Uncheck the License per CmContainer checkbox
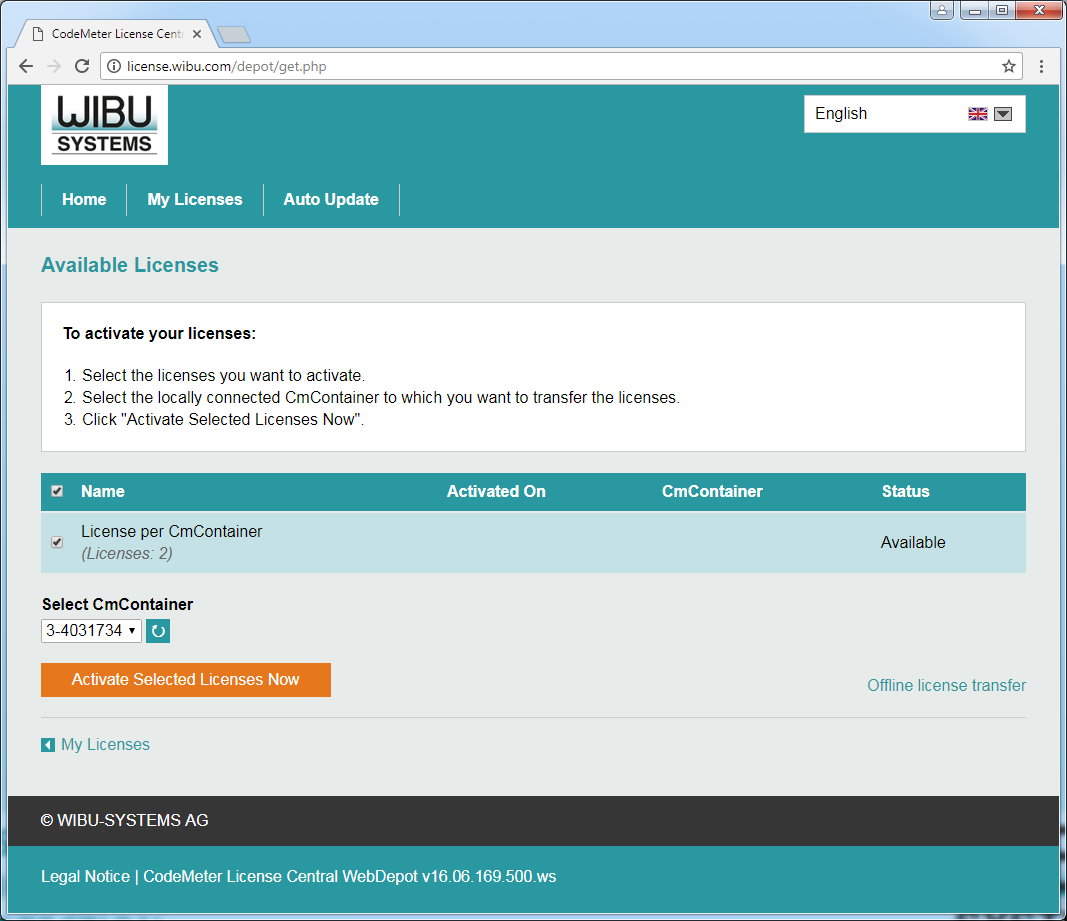The width and height of the screenshot is (1067, 921). click(x=57, y=542)
